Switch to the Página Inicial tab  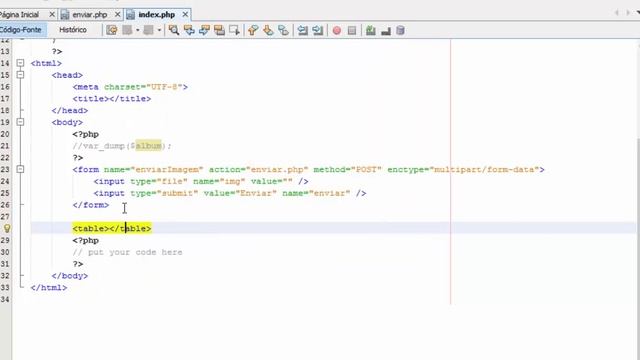(19, 15)
